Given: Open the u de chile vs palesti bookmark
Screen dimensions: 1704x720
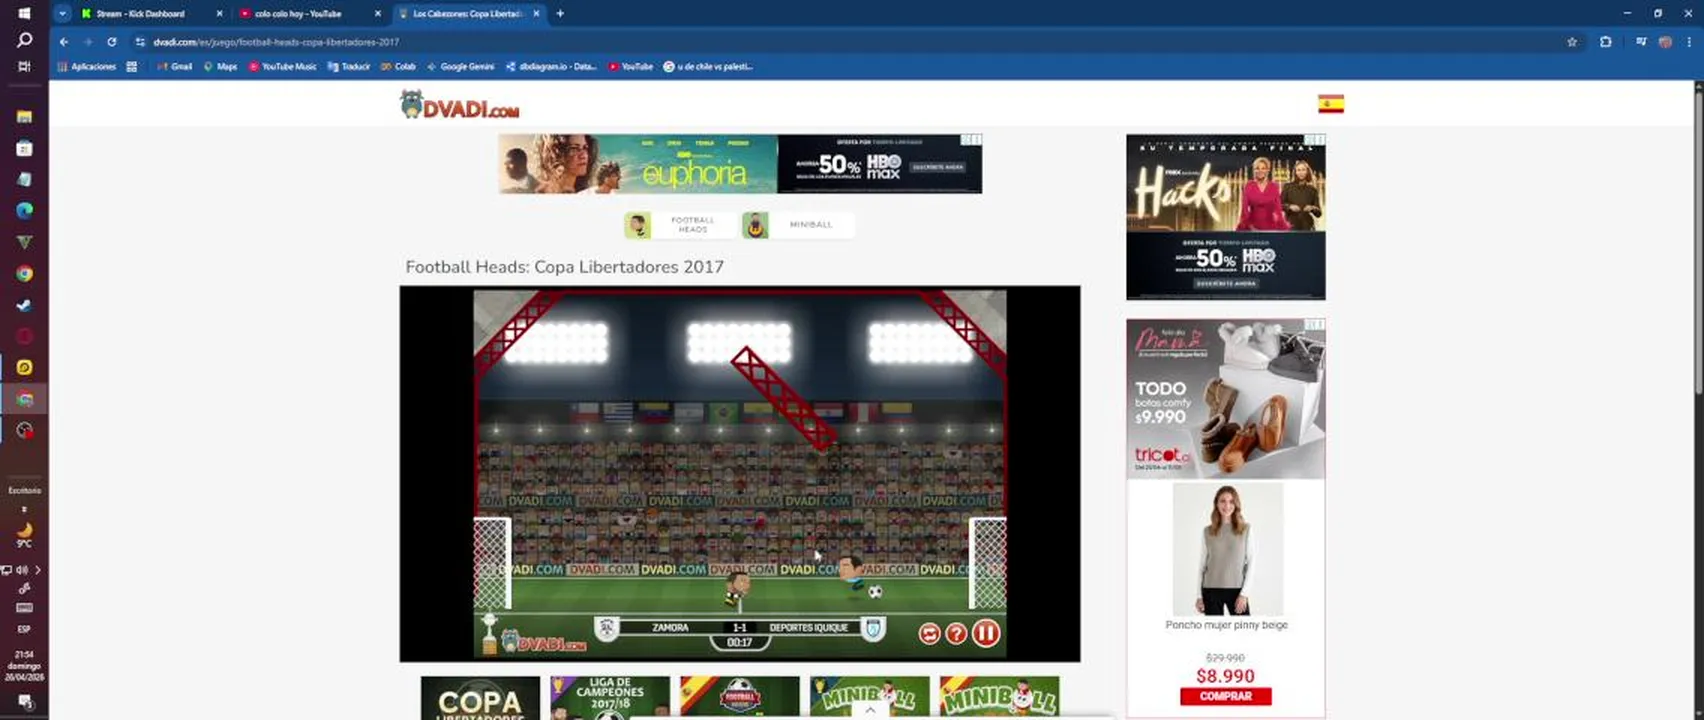Looking at the screenshot, I should tap(708, 67).
